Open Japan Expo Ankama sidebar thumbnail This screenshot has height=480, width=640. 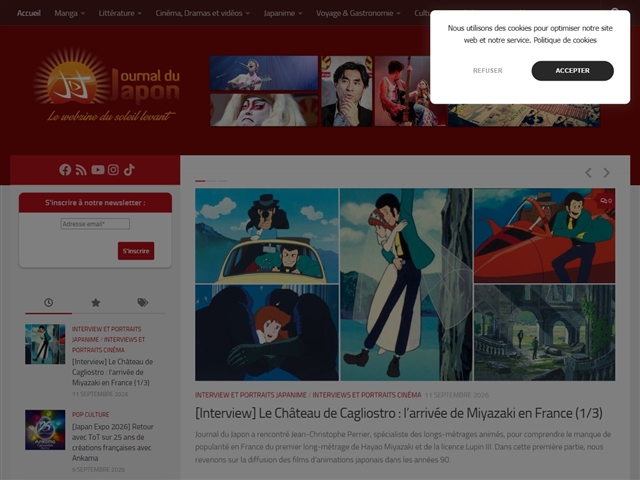click(x=45, y=430)
